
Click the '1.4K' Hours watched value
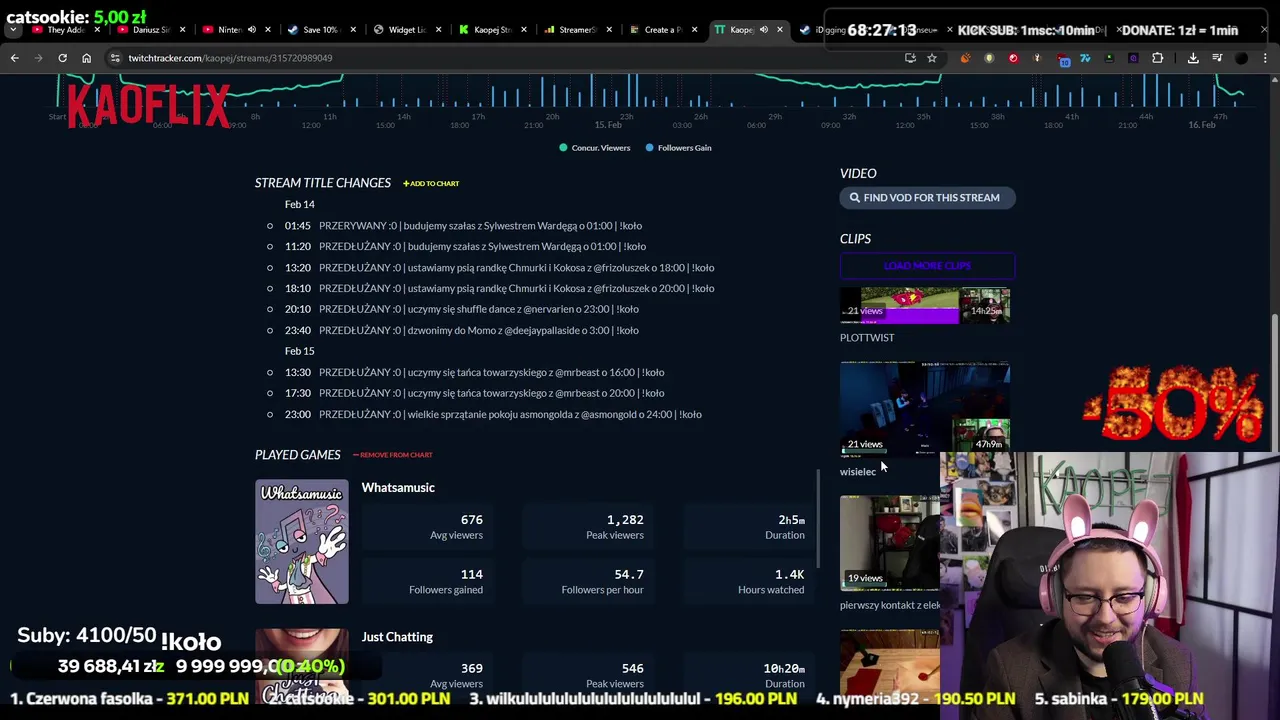(x=789, y=575)
